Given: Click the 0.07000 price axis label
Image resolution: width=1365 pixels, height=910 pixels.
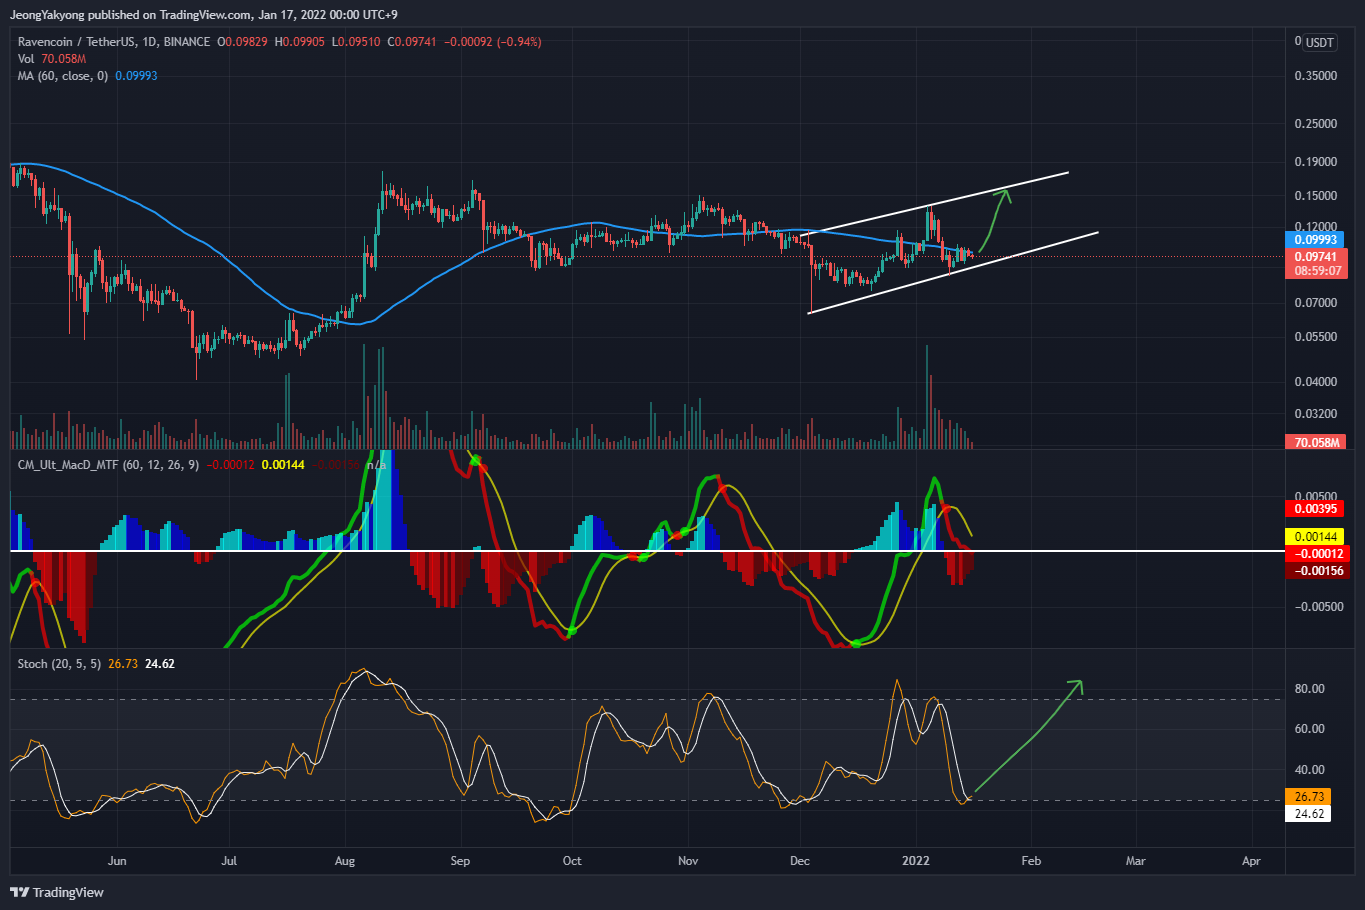Looking at the screenshot, I should point(1316,303).
